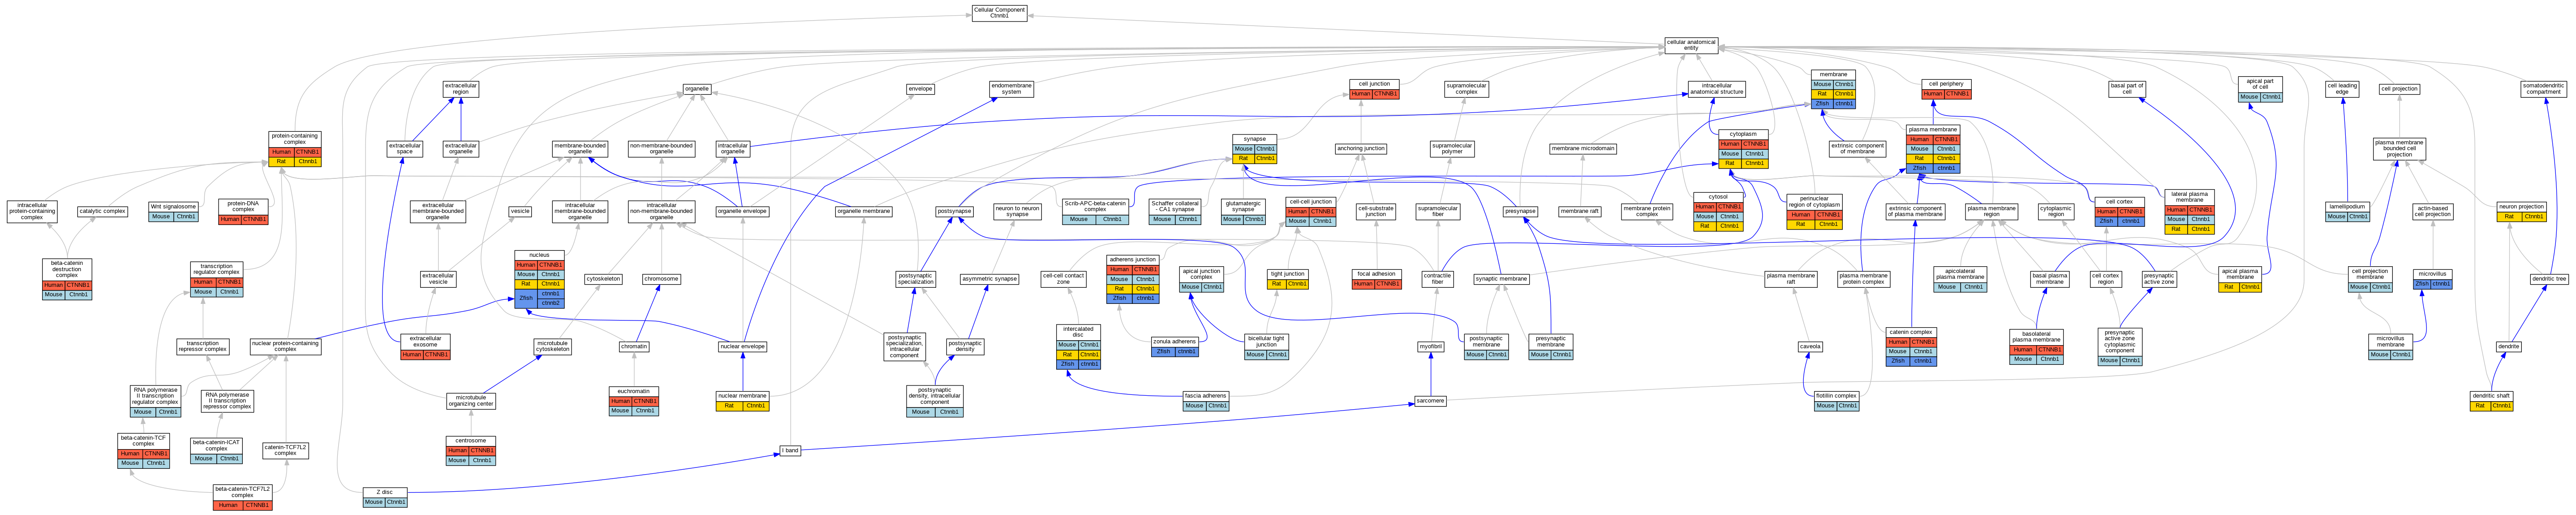
Task: Select the 'nuclear membrane' node label
Action: (x=742, y=396)
